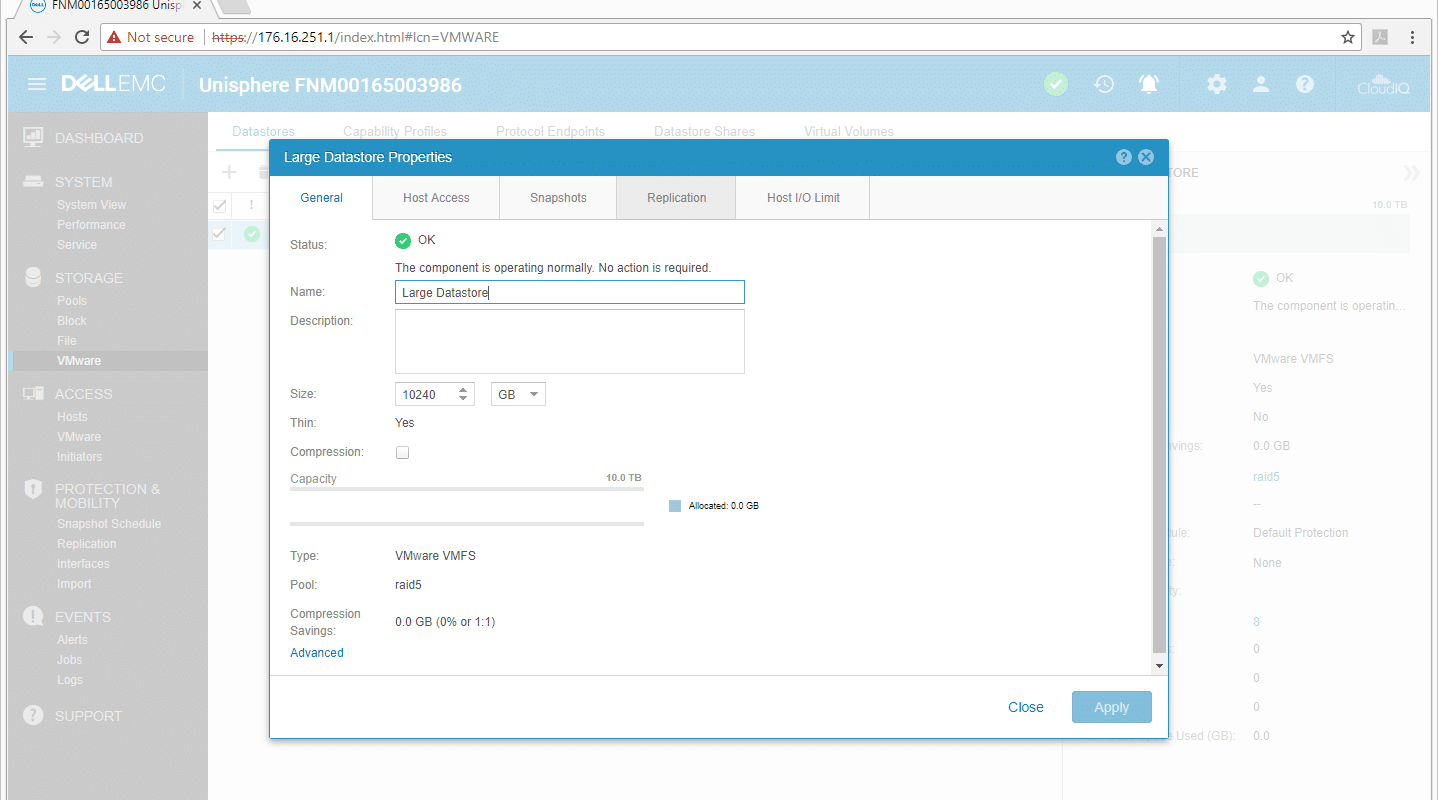Open the alerts bell icon
This screenshot has height=800, width=1438.
1149,84
